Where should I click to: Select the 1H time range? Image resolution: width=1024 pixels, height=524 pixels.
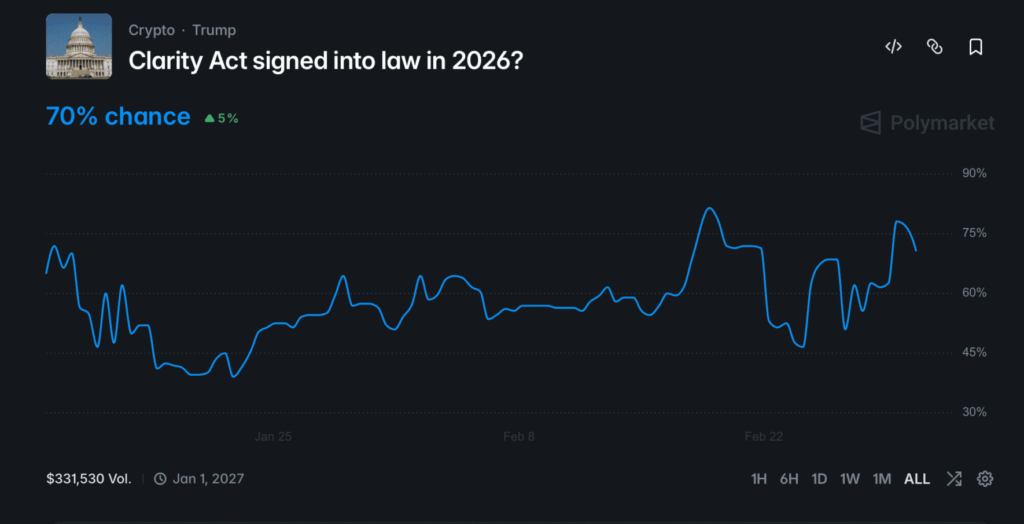tap(759, 479)
